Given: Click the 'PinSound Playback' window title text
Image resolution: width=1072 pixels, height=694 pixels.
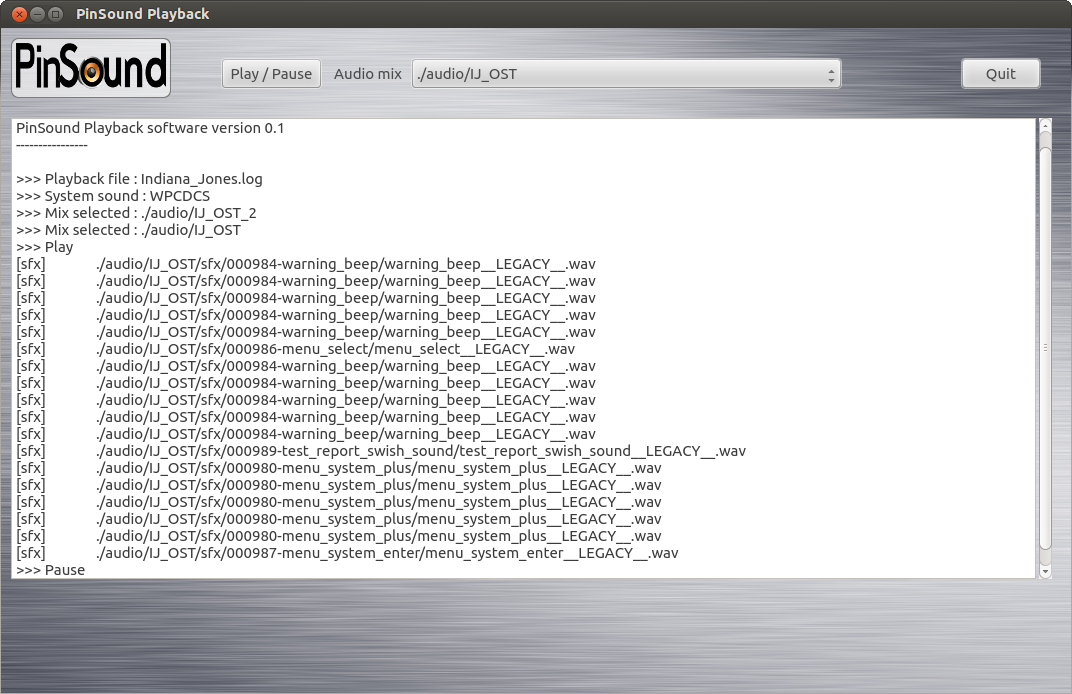Looking at the screenshot, I should click(143, 14).
